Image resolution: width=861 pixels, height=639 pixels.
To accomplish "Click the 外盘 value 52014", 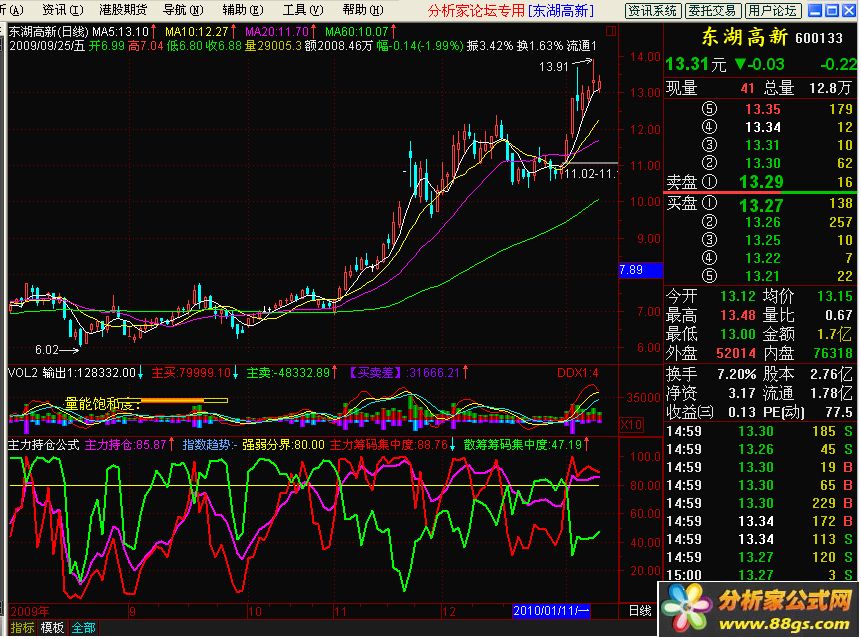I will (736, 354).
